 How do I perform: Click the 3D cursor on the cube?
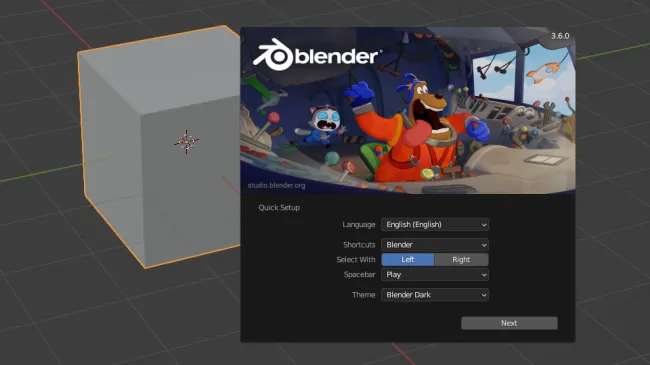point(186,142)
